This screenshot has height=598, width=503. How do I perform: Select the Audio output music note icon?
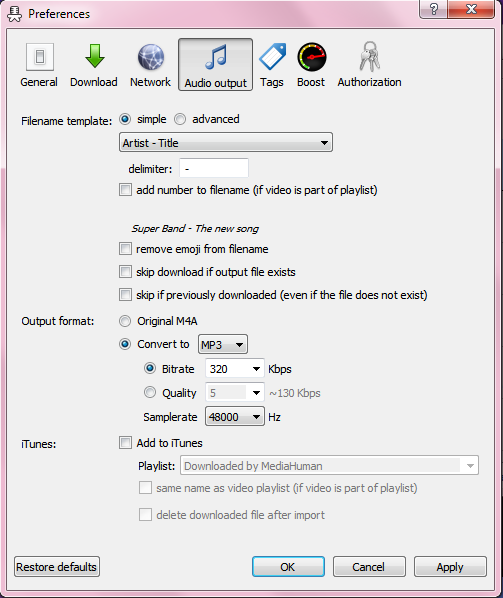coord(215,57)
